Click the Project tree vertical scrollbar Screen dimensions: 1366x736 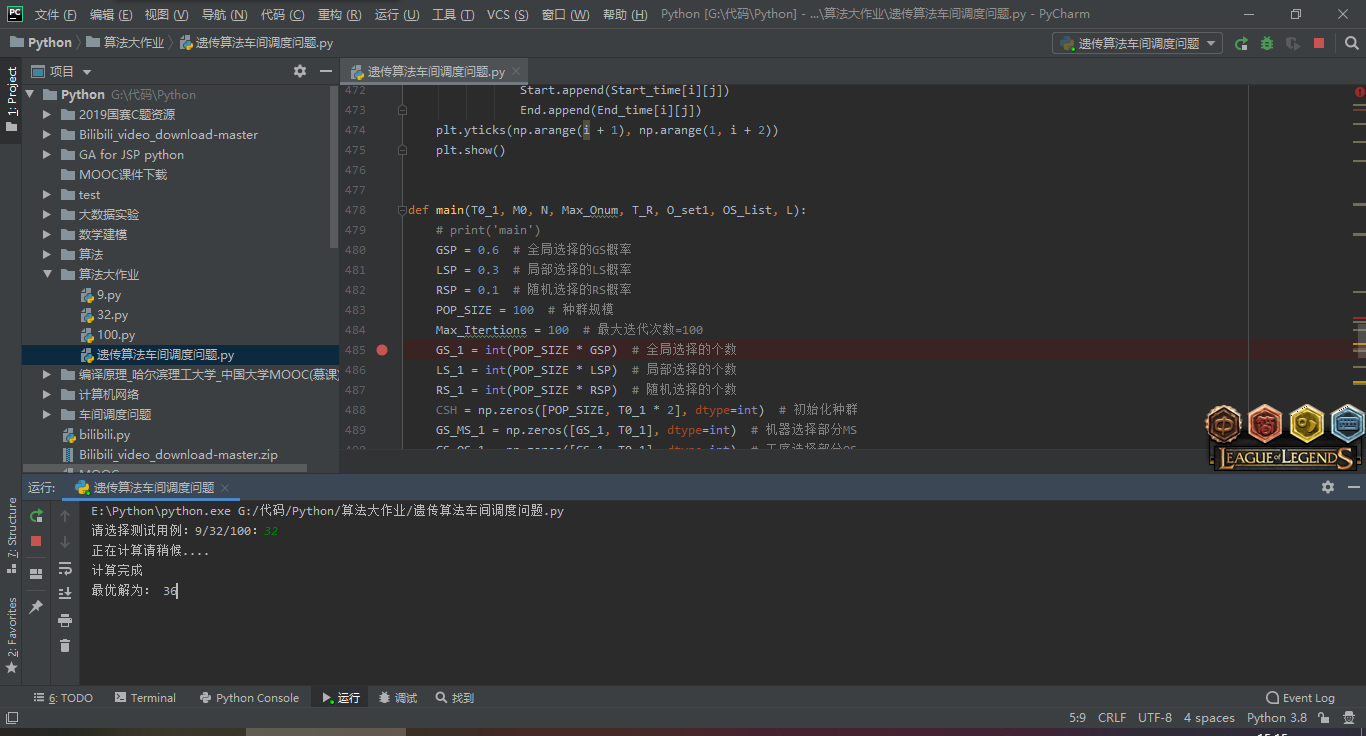tap(334, 170)
